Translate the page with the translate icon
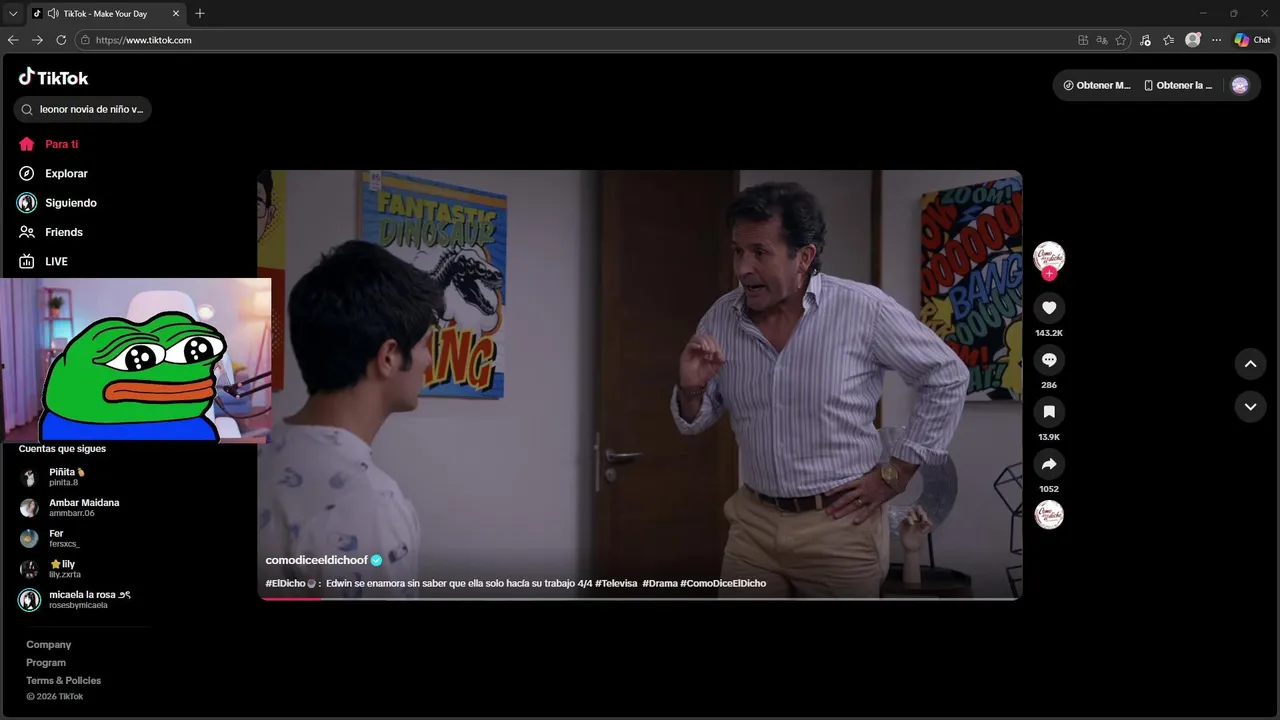 point(1102,40)
